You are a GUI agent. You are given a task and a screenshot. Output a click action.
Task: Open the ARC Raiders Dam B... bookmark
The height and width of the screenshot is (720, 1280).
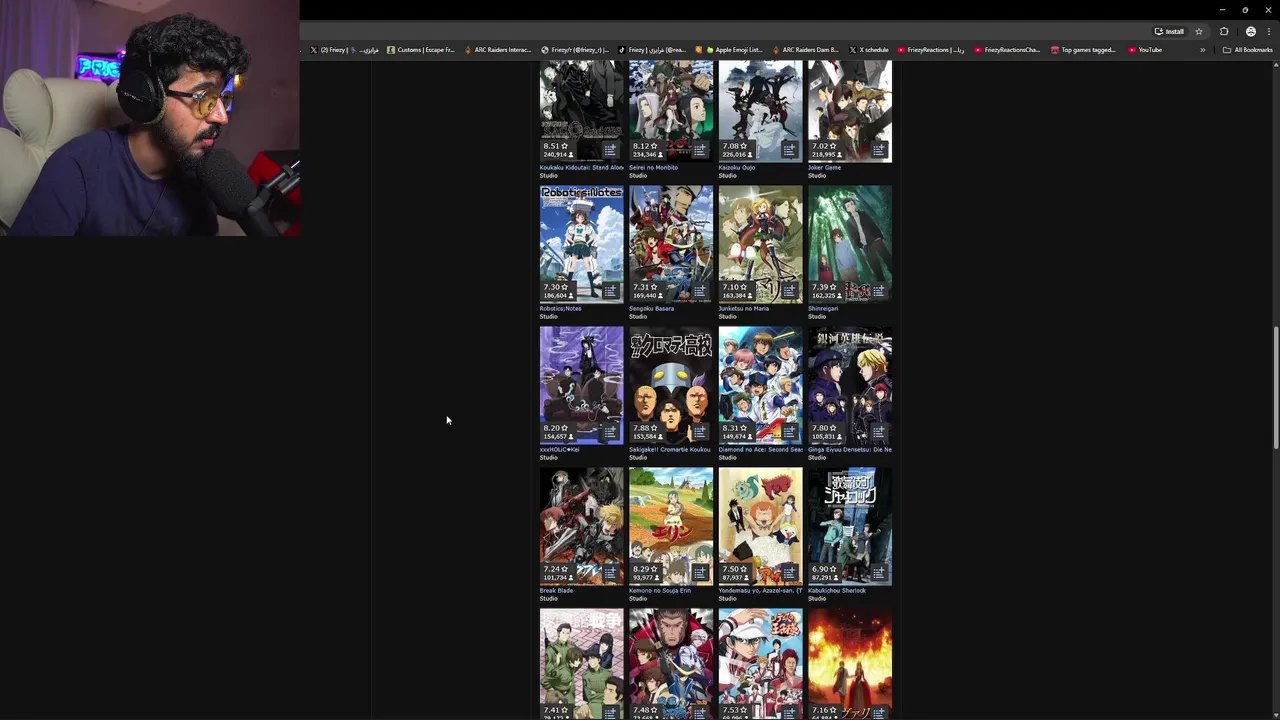coord(805,50)
